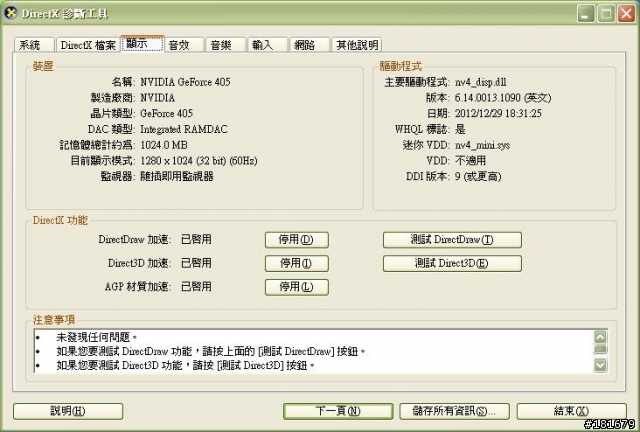Image resolution: width=640 pixels, height=432 pixels.
Task: Click the device name NVIDIA GeForce 405
Action: [185, 82]
